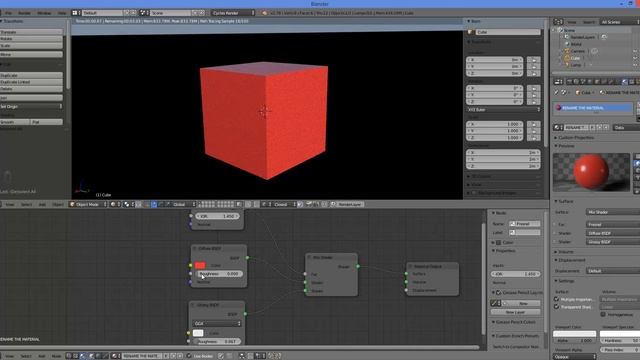Toggle the Transparent Shadows checkbox
Image resolution: width=640 pixels, height=360 pixels.
(556, 307)
